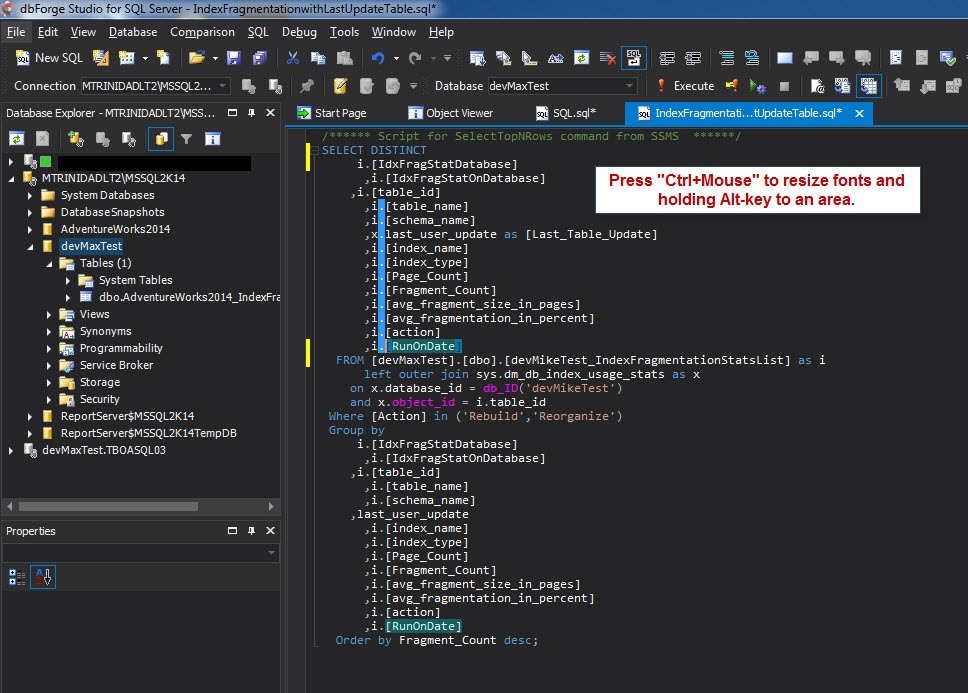Click the green Start Debugging play icon
This screenshot has height=693, width=968.
coord(757,86)
